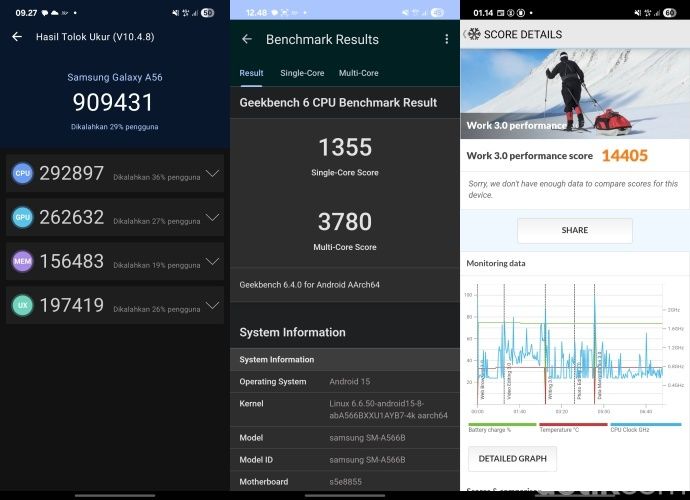This screenshot has height=500, width=690.
Task: Tap the UX score icon in AnTuTu
Action: [22, 305]
